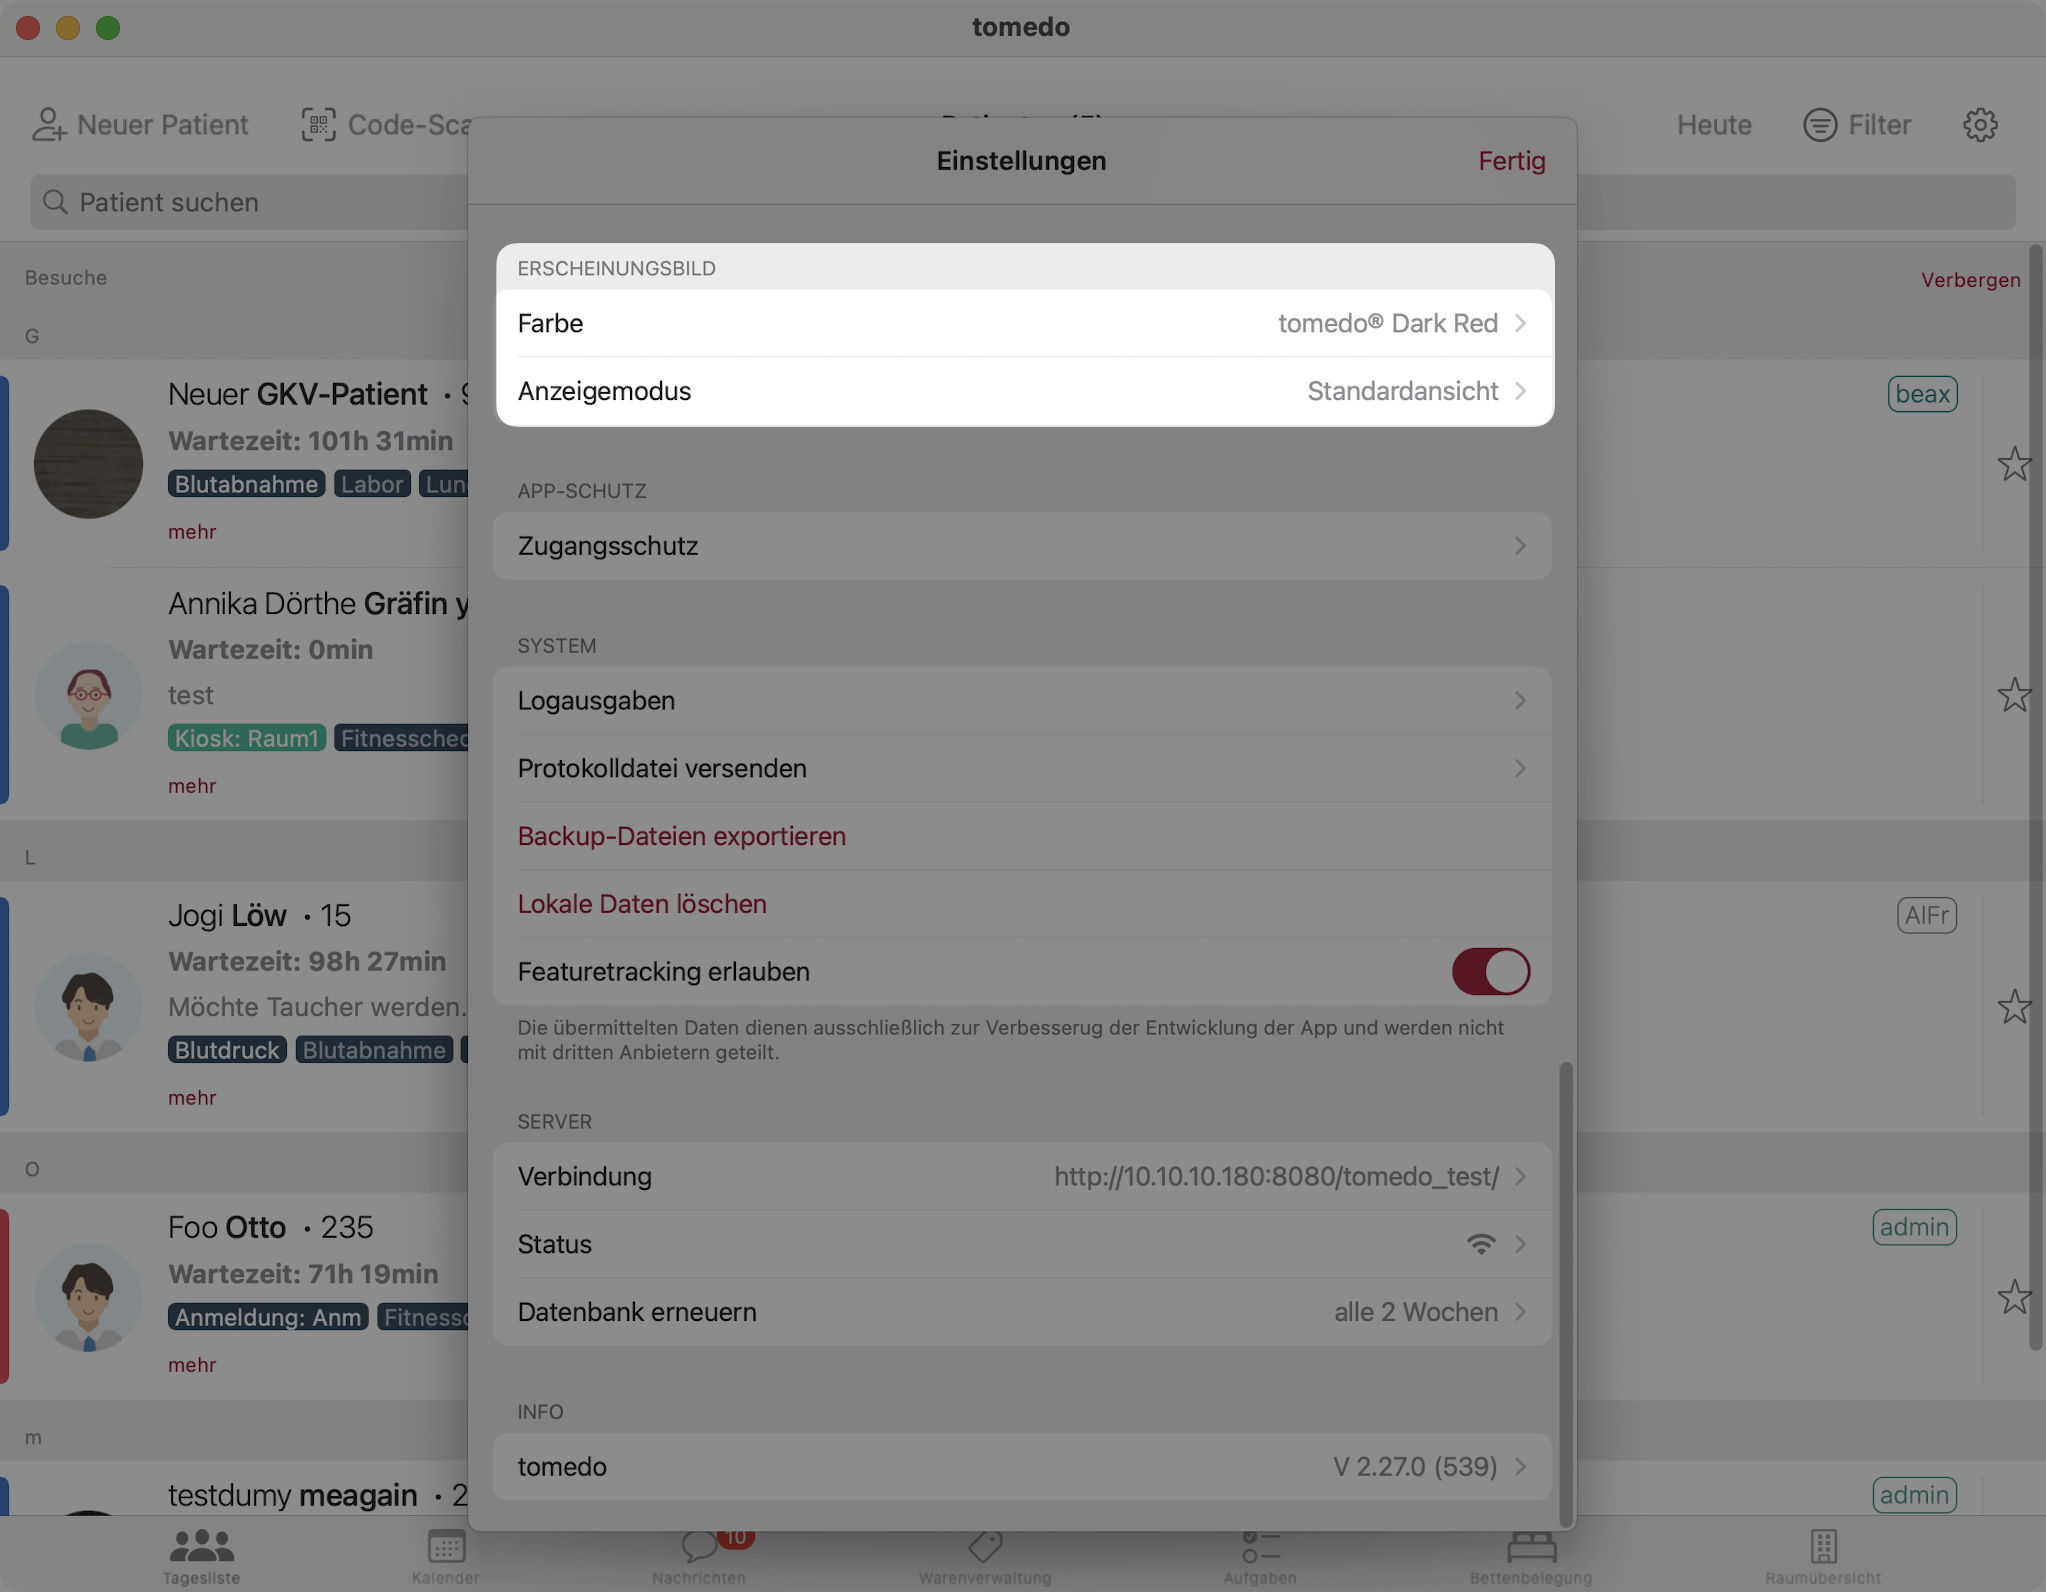The height and width of the screenshot is (1592, 2046).
Task: Click the Filter icon in toolbar
Action: [x=1820, y=125]
